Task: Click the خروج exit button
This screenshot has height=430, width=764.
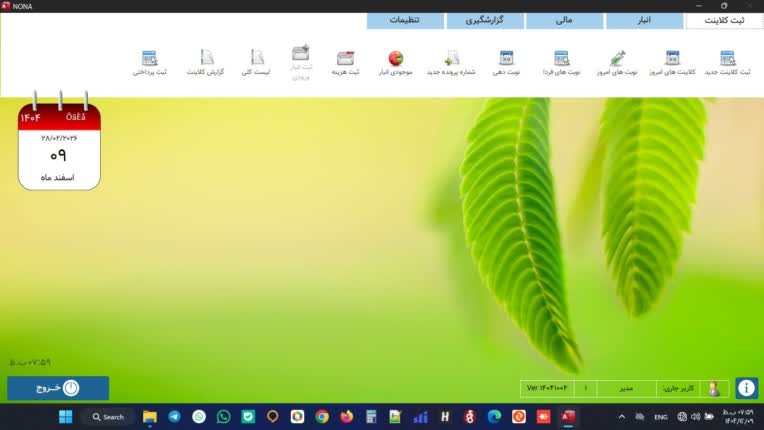Action: tap(58, 388)
